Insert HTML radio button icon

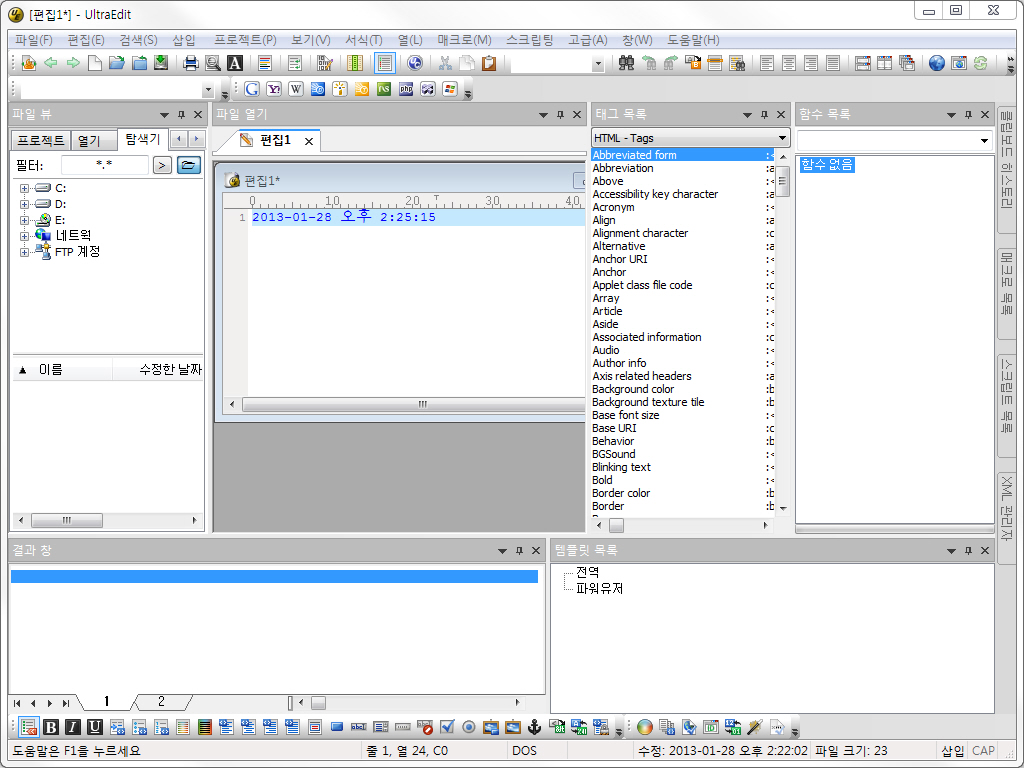468,727
